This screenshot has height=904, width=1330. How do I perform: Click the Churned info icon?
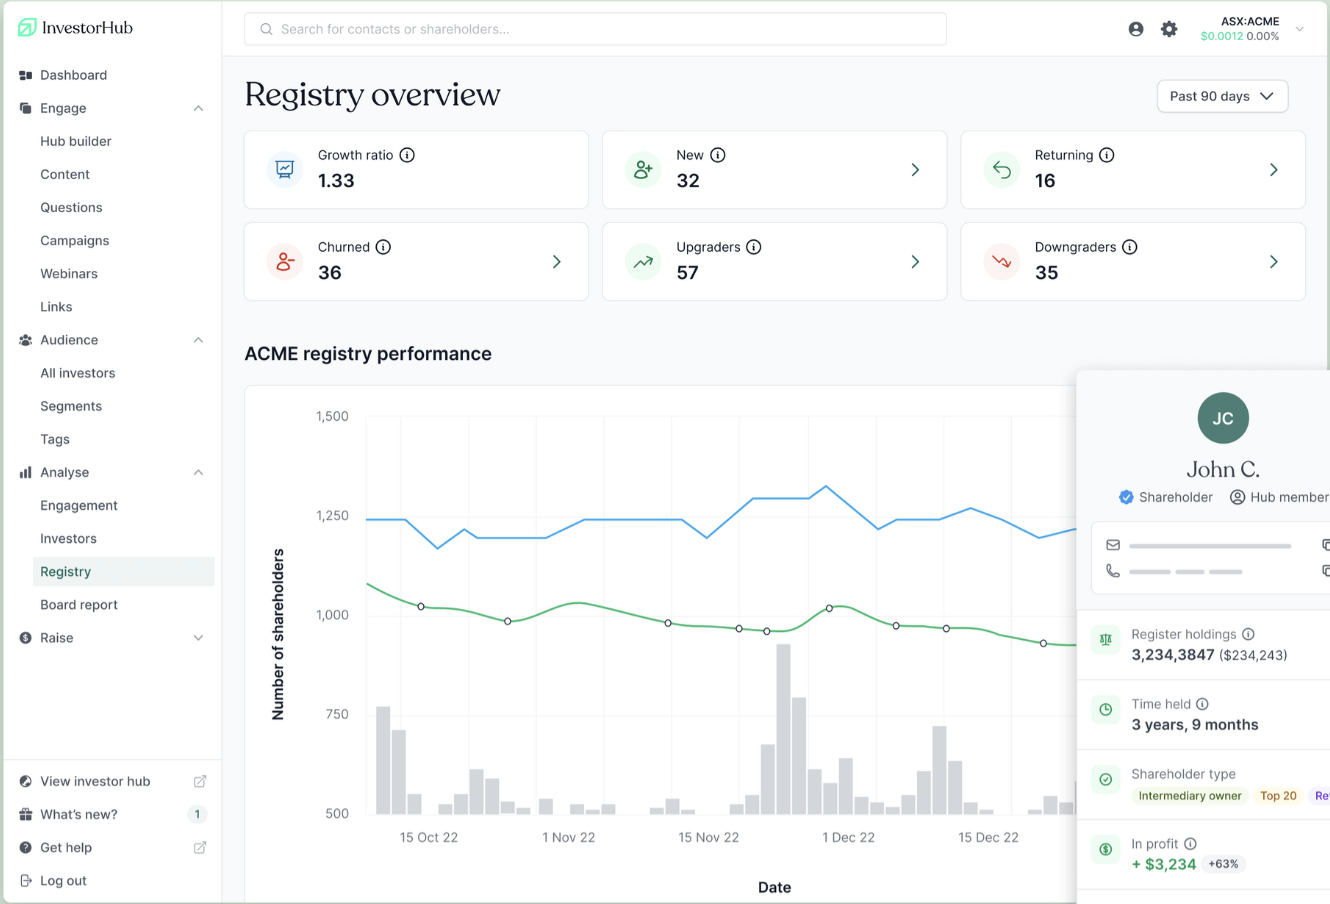pos(383,247)
